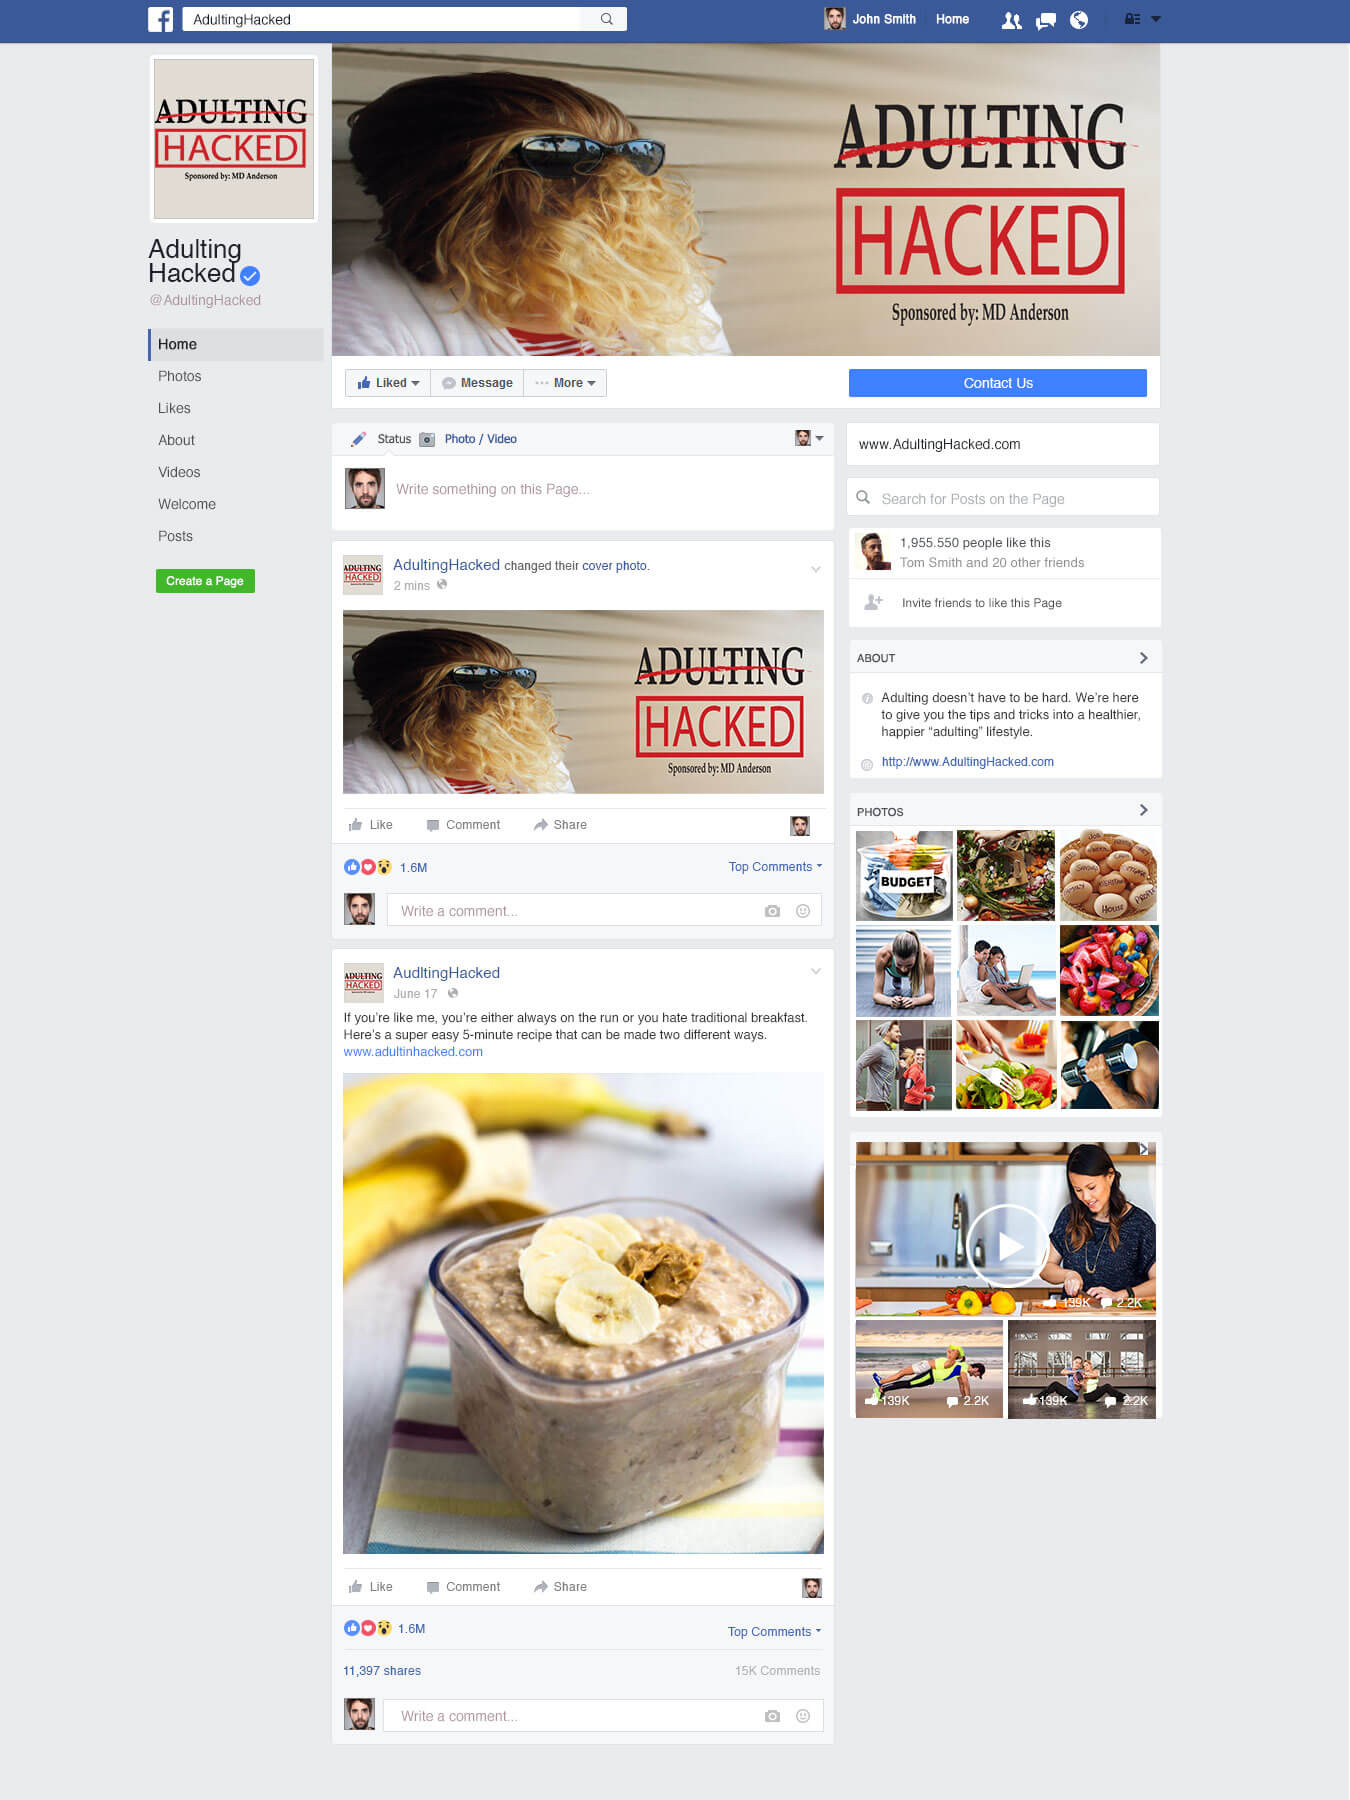The height and width of the screenshot is (1800, 1350).
Task: Expand the ABOUT section chevron
Action: coord(1144,658)
